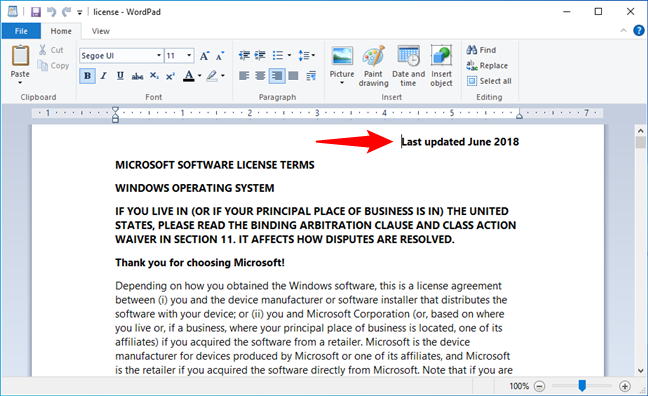
Task: Insert a Paint drawing
Action: pyautogui.click(x=374, y=66)
